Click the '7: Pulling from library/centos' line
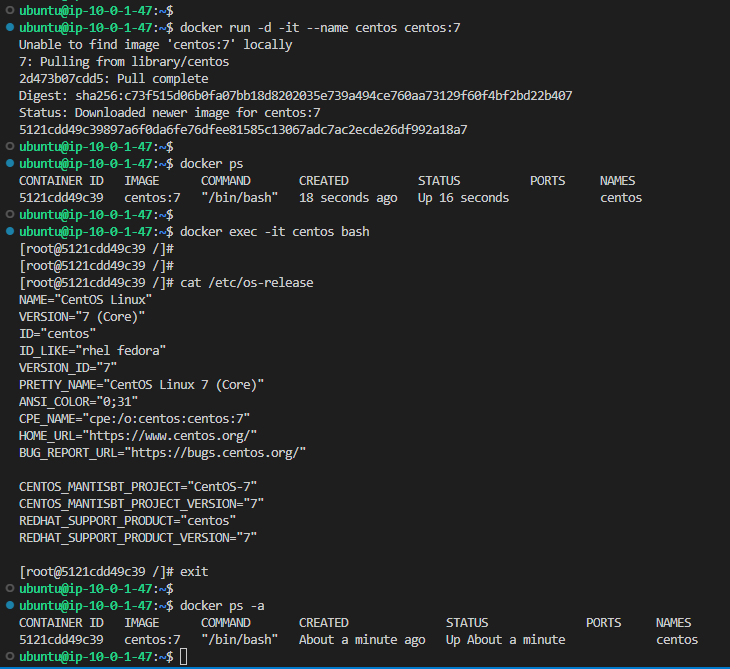Image resolution: width=730 pixels, height=669 pixels. (124, 62)
